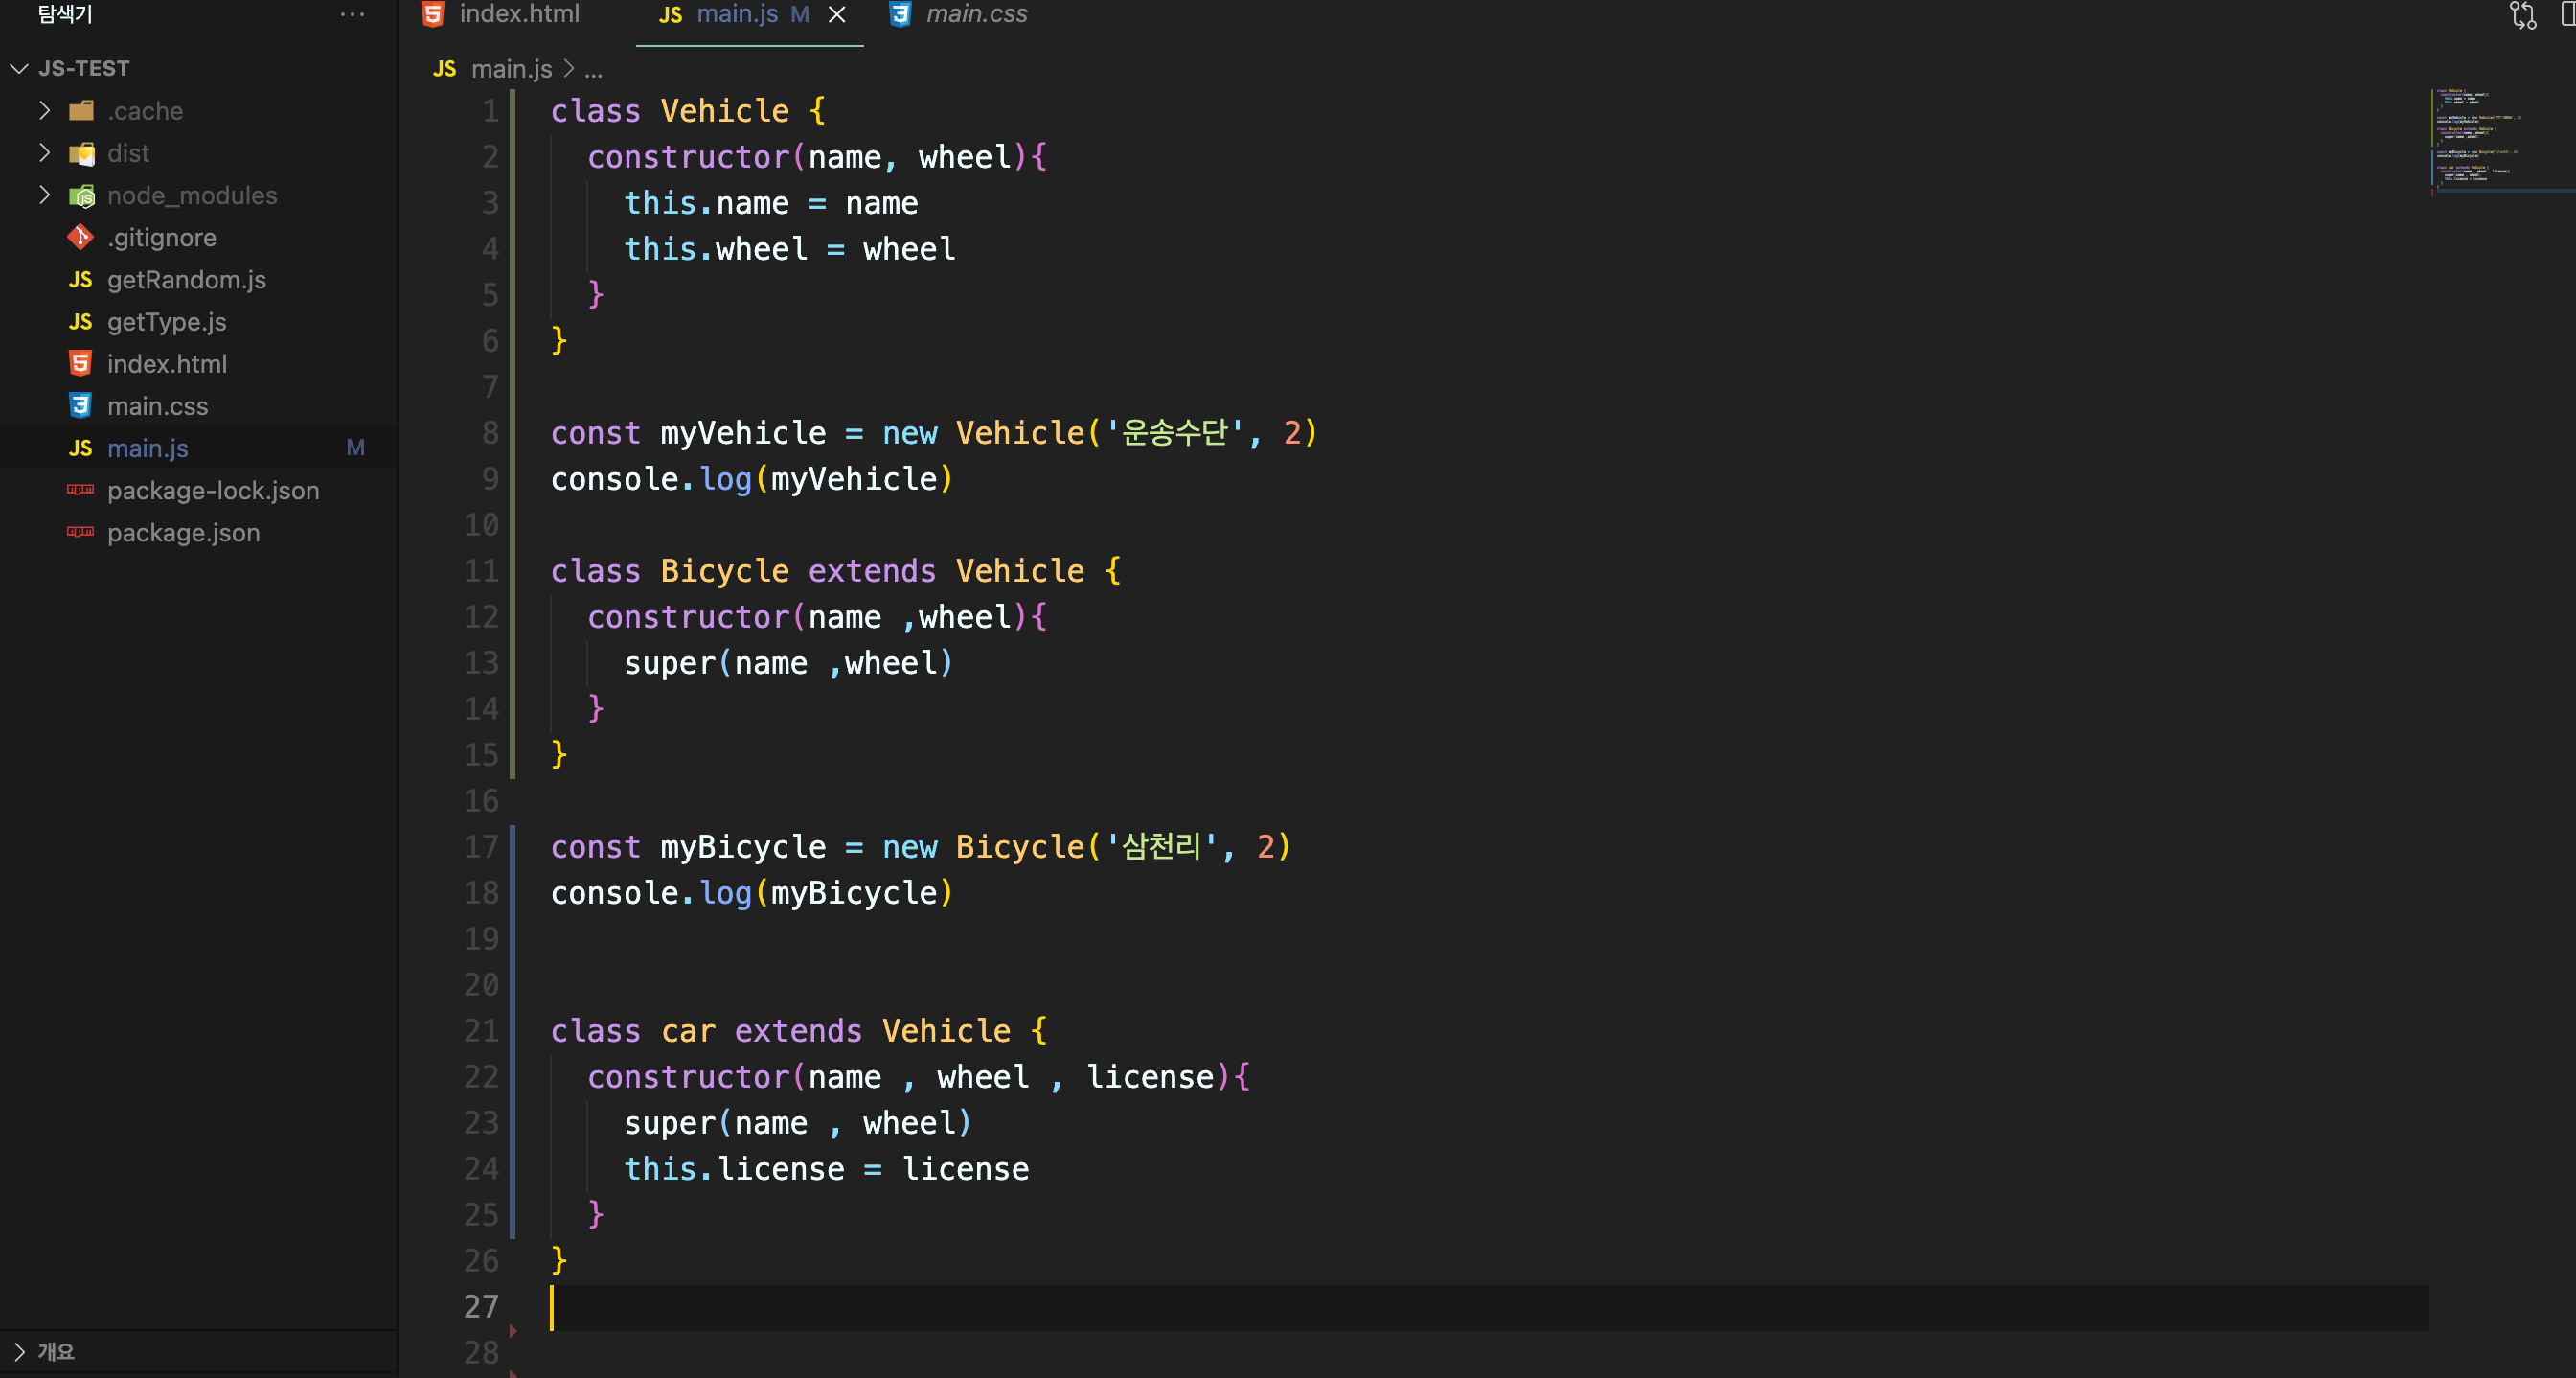Screen dimensions: 2576x1378
Task: Click the split editor icon at far right
Action: click(x=2566, y=14)
